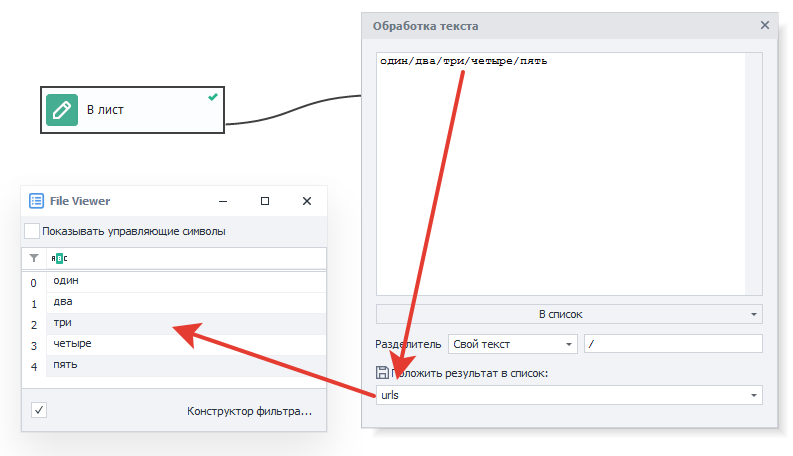Open Конструктор фильтра
The width and height of the screenshot is (793, 456).
click(250, 411)
